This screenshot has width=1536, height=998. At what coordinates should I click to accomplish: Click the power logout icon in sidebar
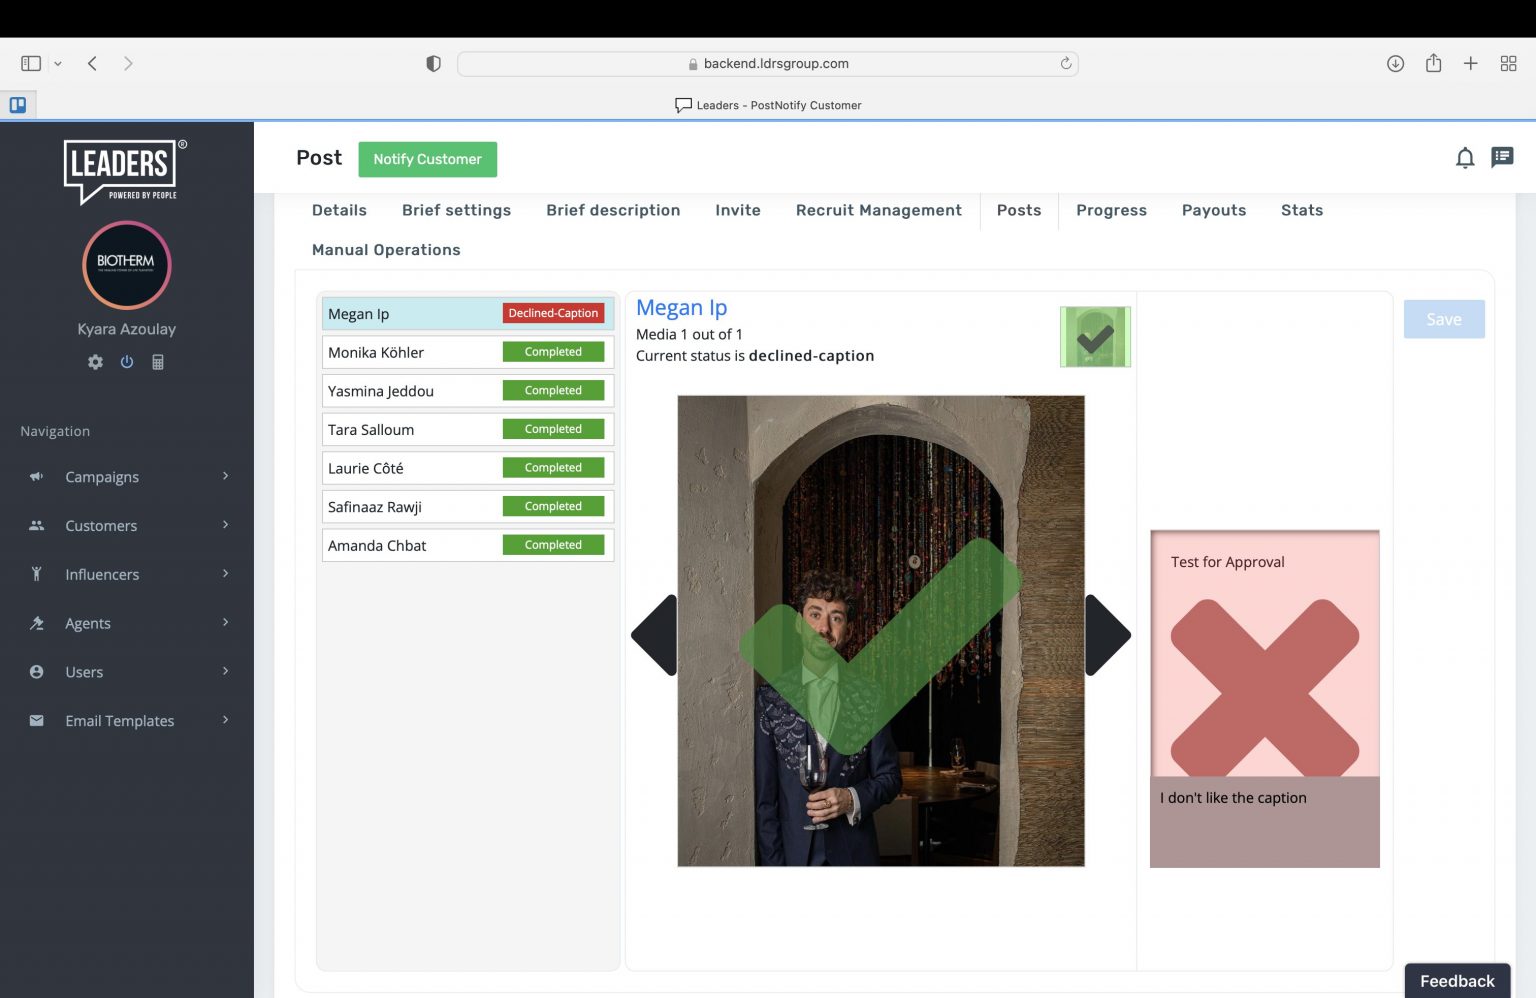pos(127,362)
